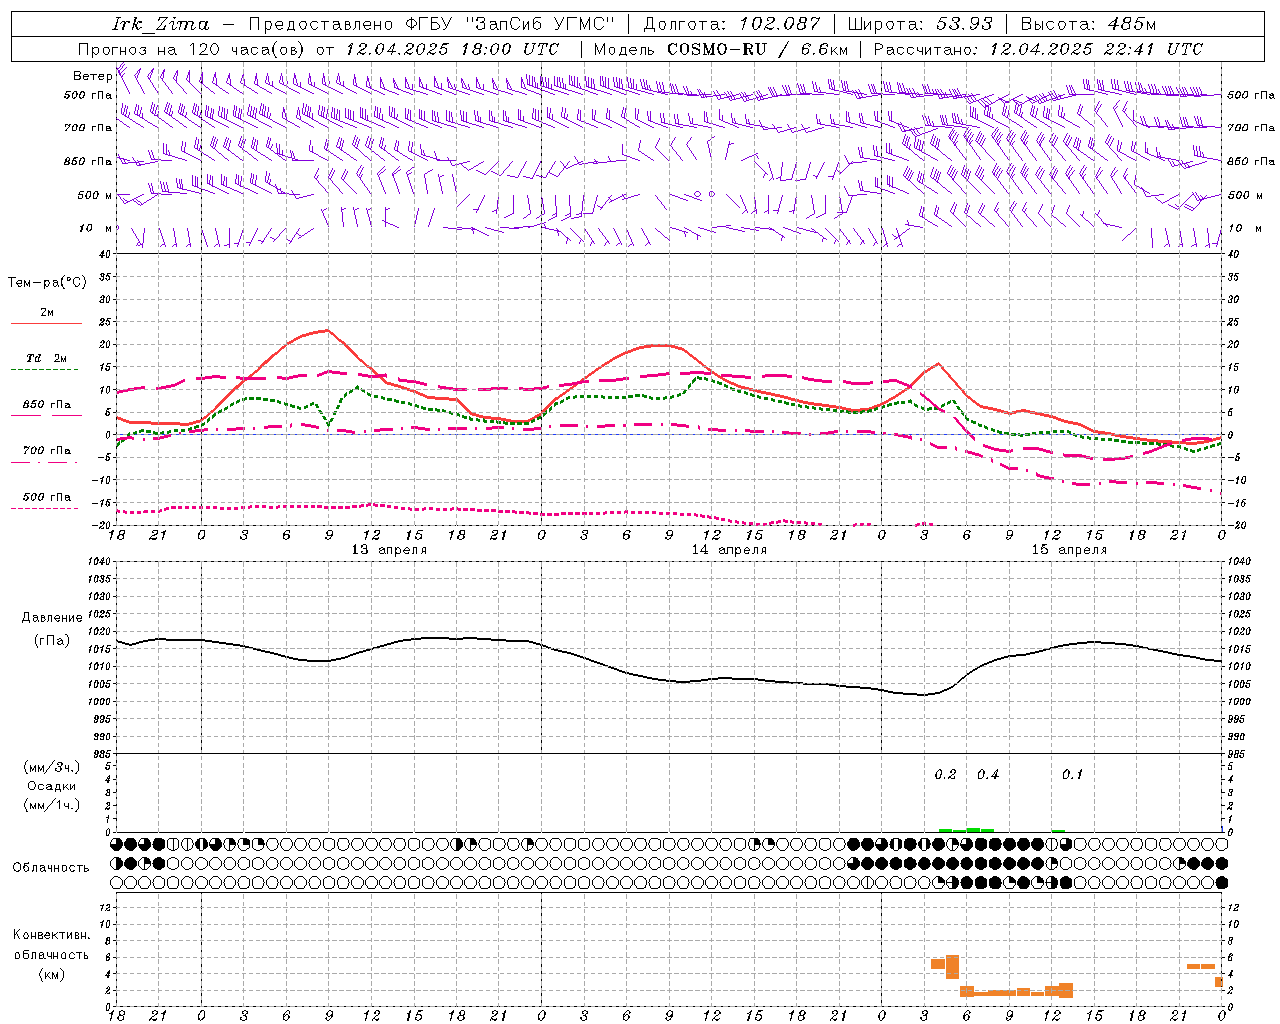1280x1024 pixels.
Task: Click the 13 апреля date label
Action: point(389,550)
